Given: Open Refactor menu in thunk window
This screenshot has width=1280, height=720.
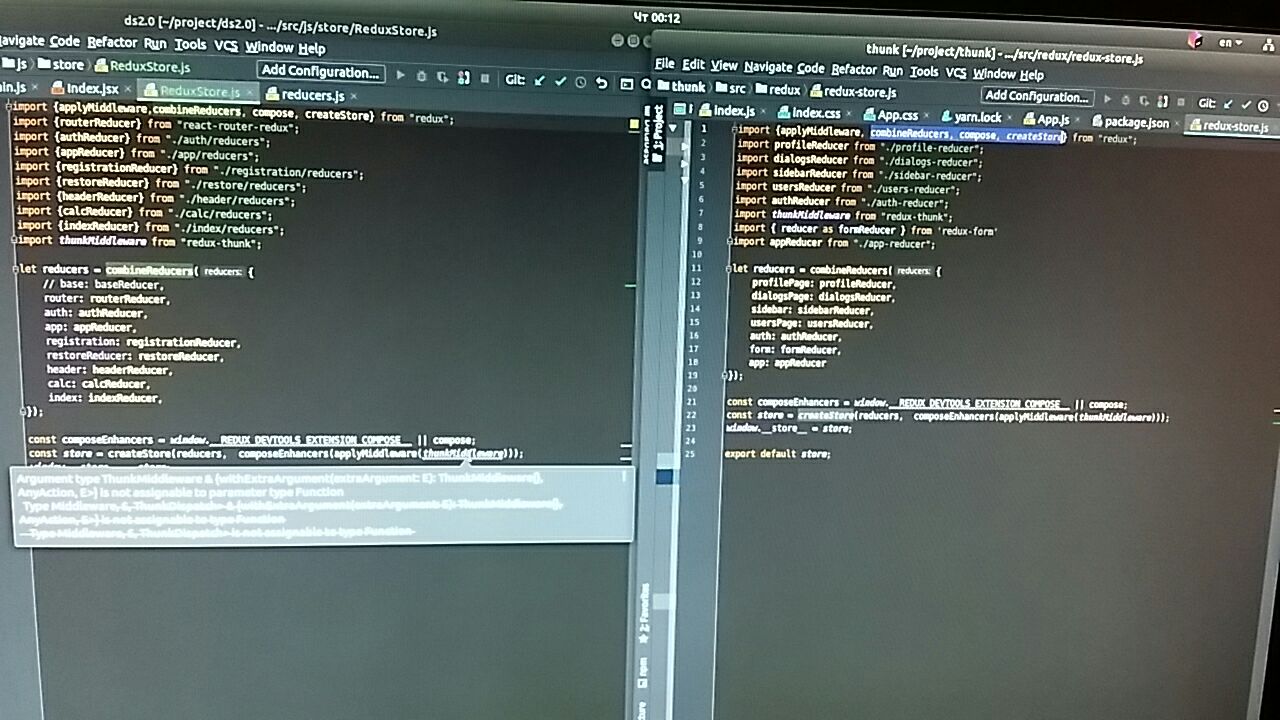Looking at the screenshot, I should pos(854,70).
